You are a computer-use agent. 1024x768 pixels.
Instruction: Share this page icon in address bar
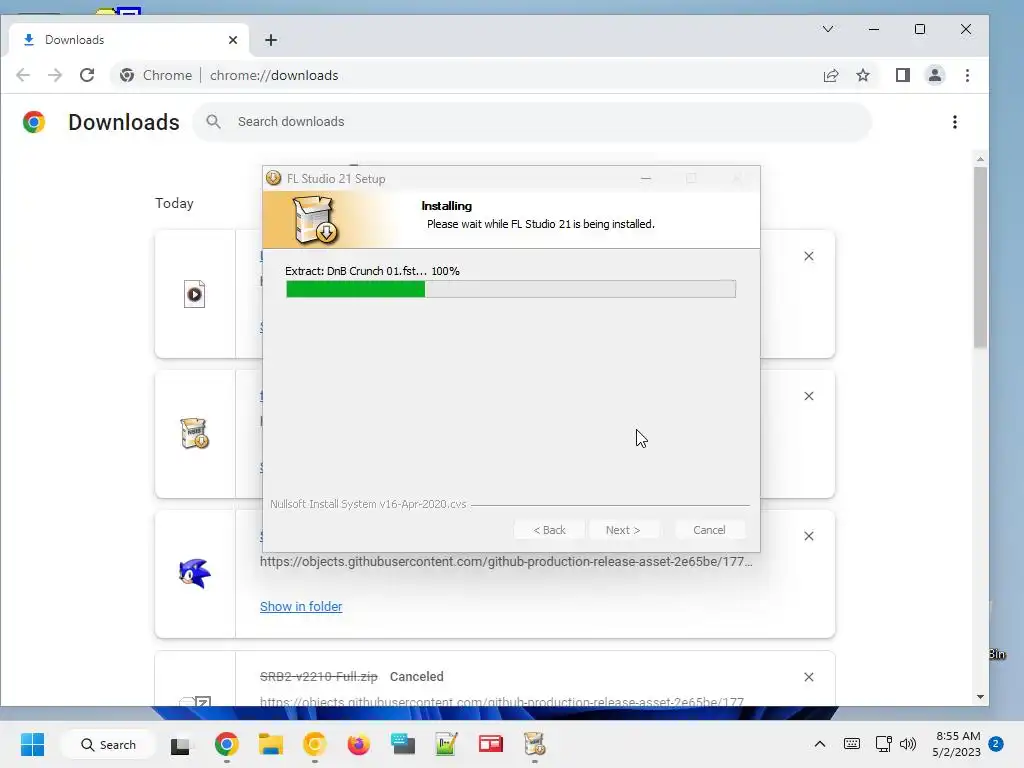point(831,75)
